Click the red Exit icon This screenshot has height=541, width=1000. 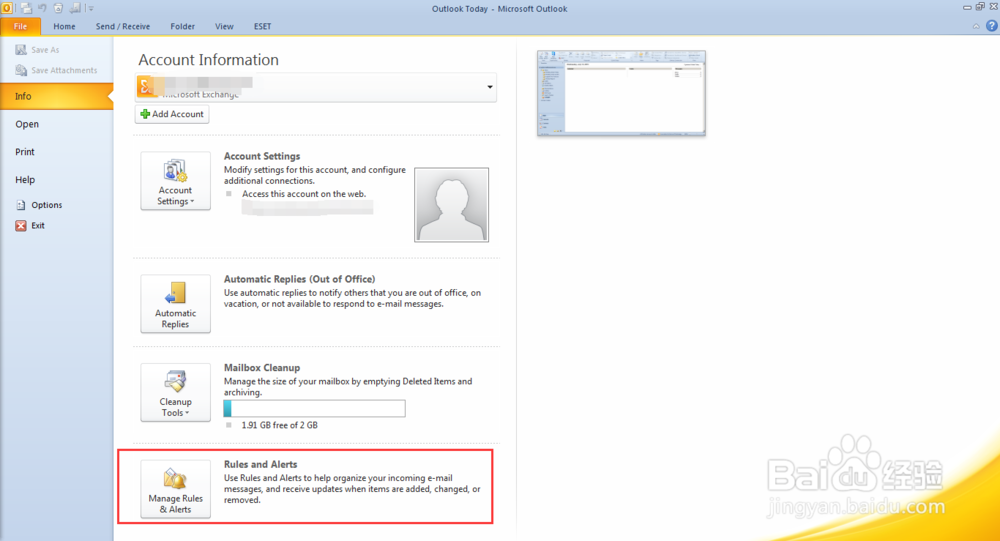[x=21, y=225]
